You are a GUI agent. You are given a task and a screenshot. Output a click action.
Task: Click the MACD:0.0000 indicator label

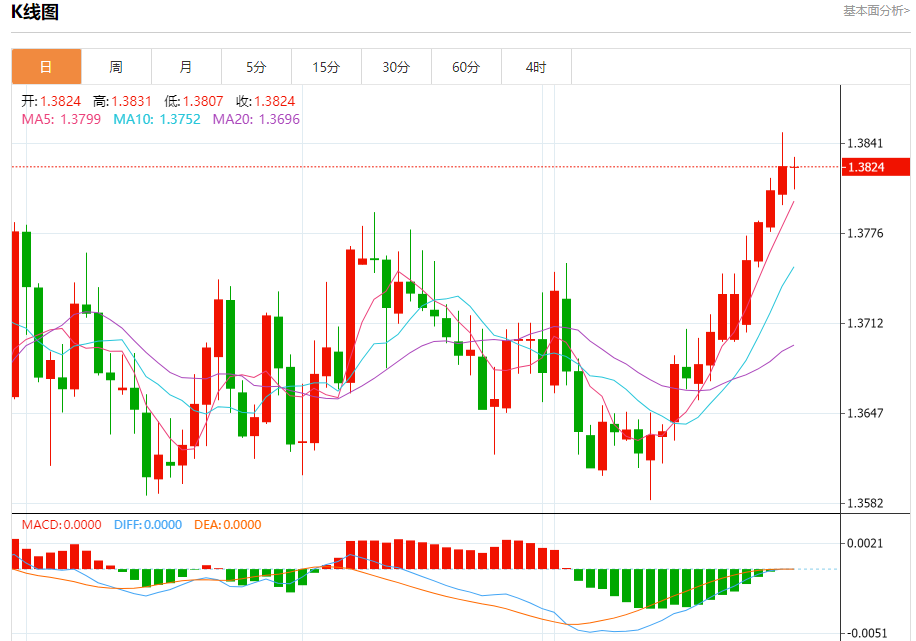click(x=61, y=525)
